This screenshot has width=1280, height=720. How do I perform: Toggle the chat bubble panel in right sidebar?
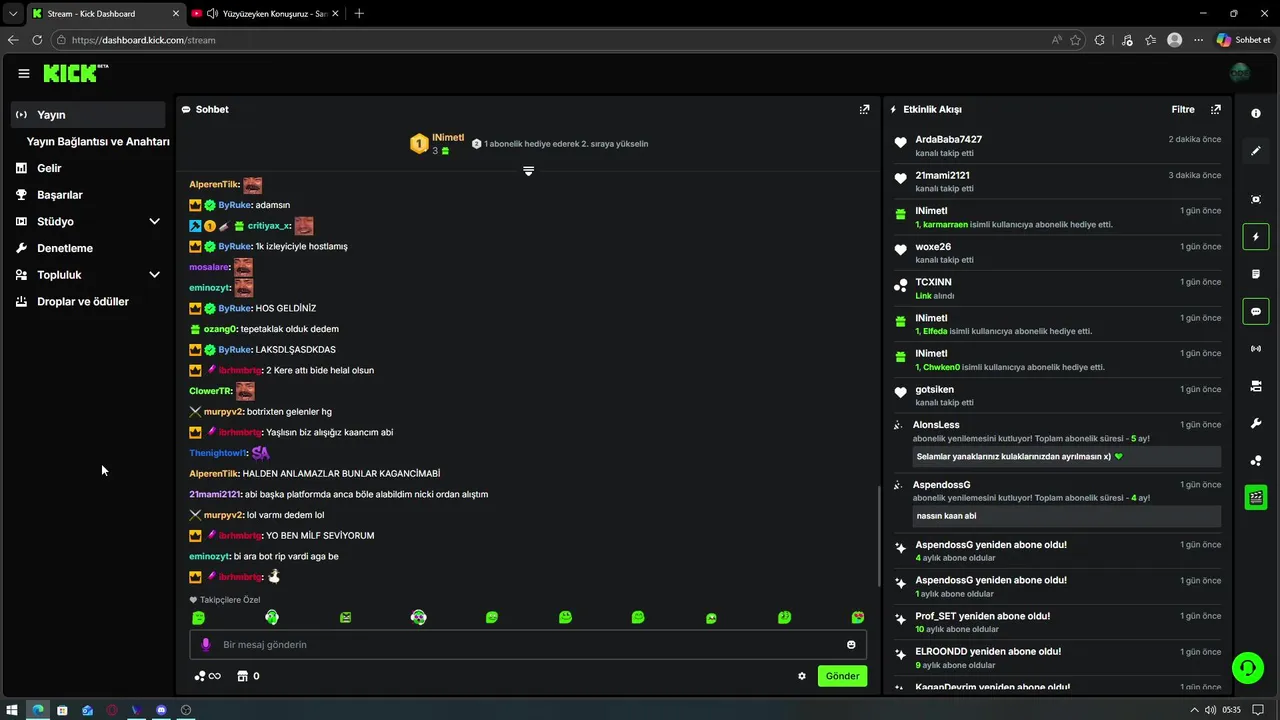1256,312
